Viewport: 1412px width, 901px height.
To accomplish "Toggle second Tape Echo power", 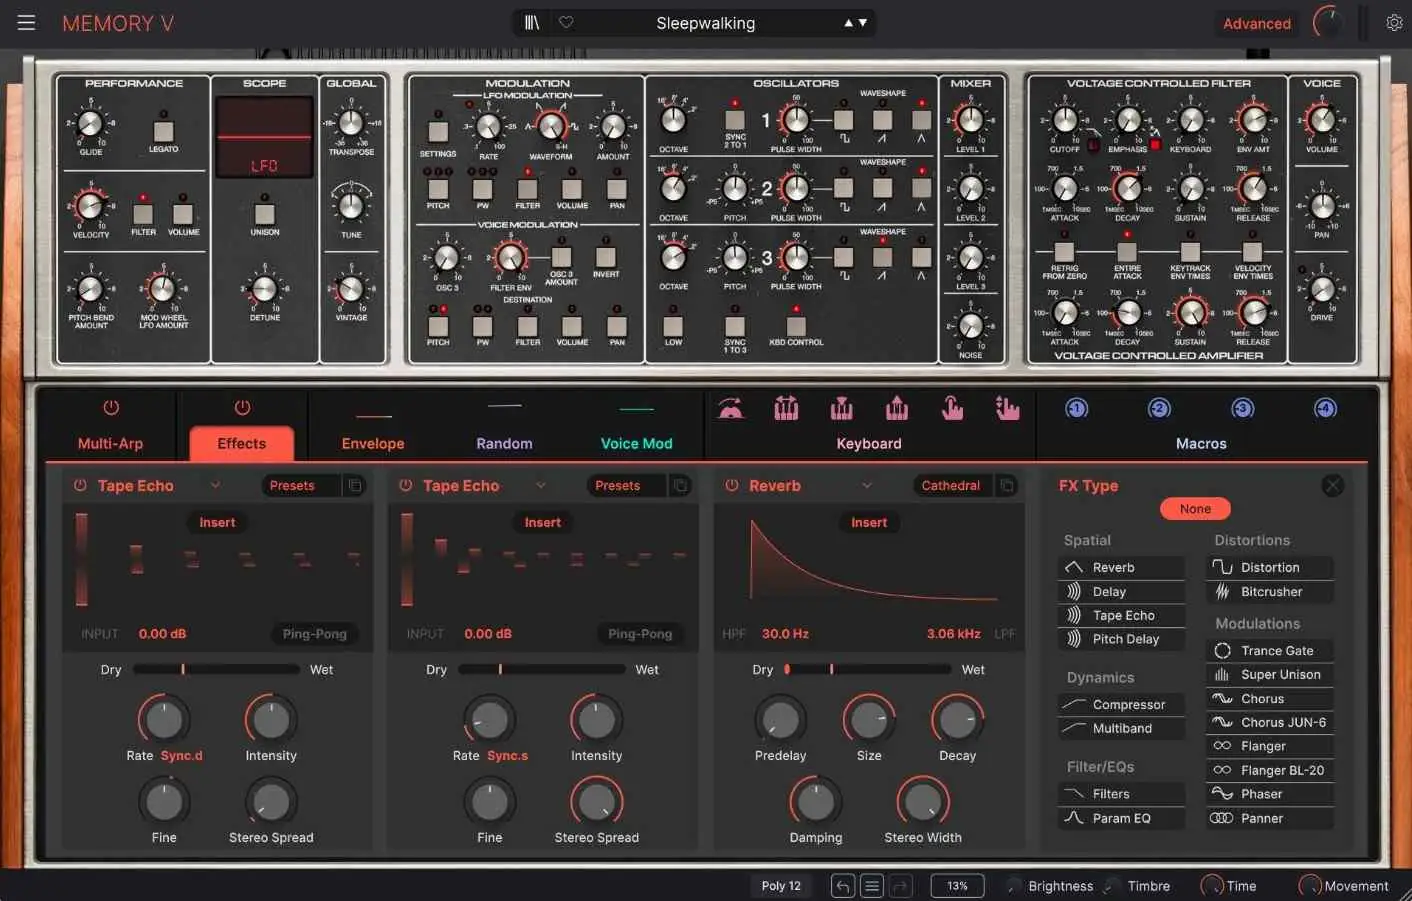I will pyautogui.click(x=406, y=485).
